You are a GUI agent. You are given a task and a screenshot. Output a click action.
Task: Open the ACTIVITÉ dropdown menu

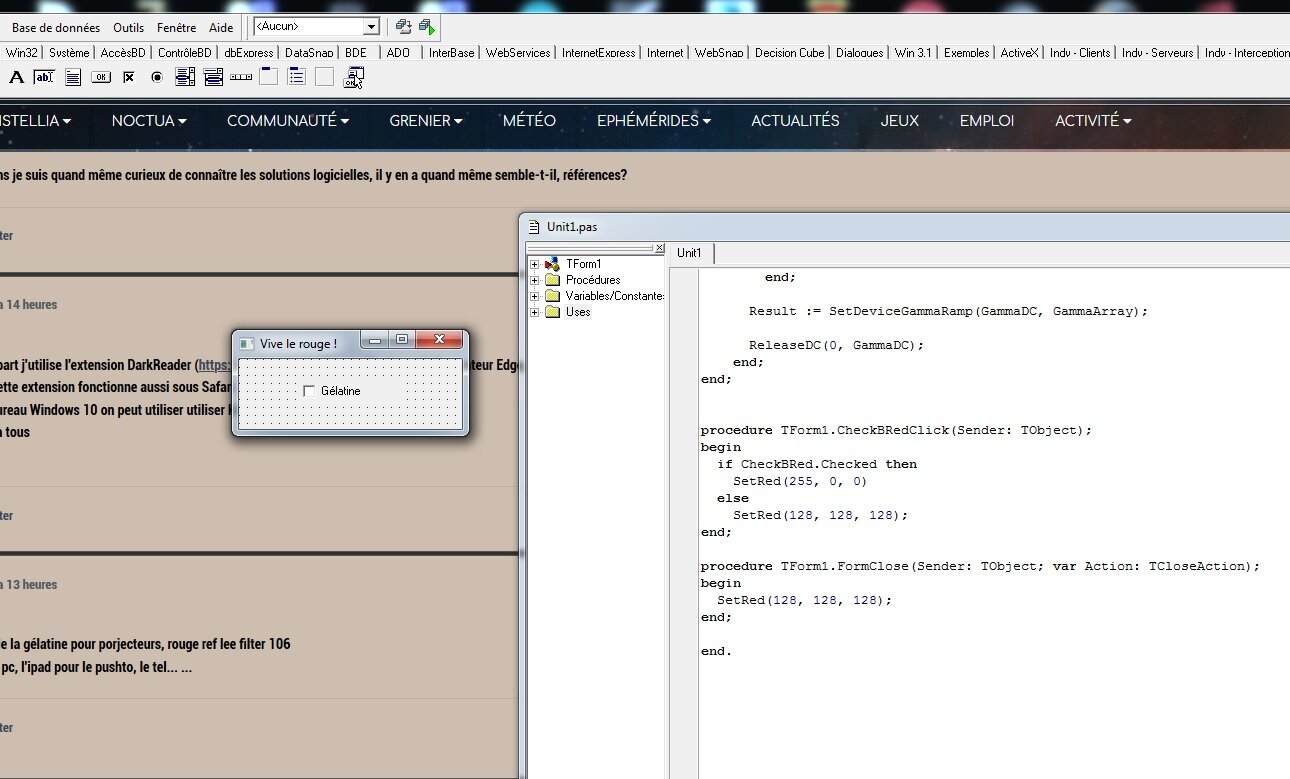(1093, 120)
